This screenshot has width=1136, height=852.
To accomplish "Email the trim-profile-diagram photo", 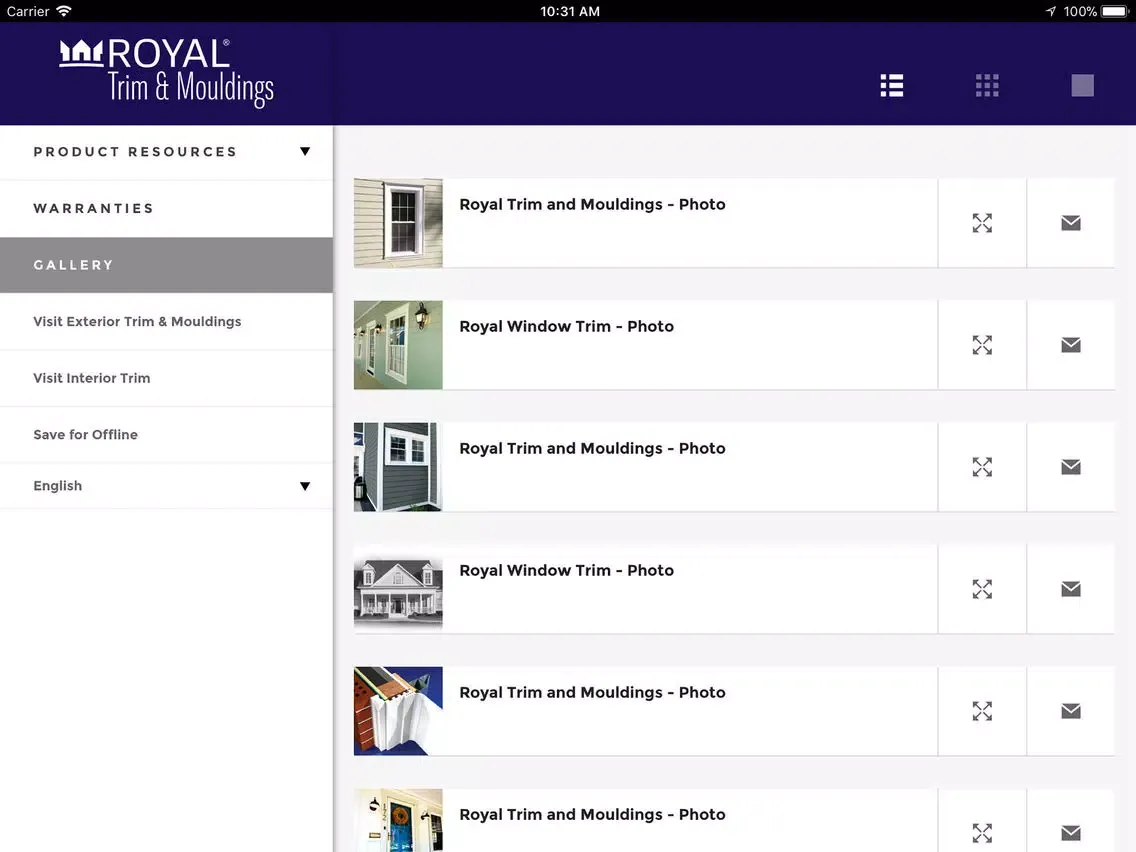I will [x=1071, y=711].
